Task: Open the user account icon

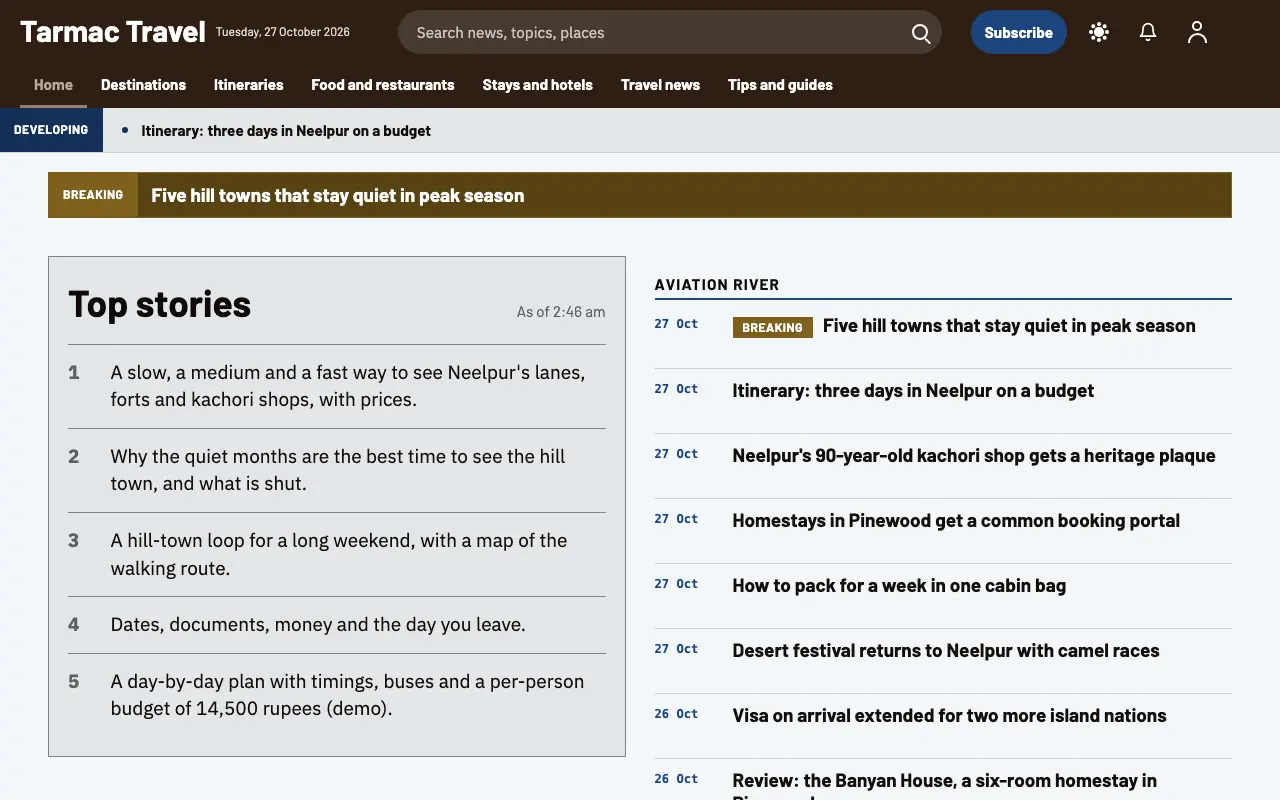Action: (x=1197, y=32)
